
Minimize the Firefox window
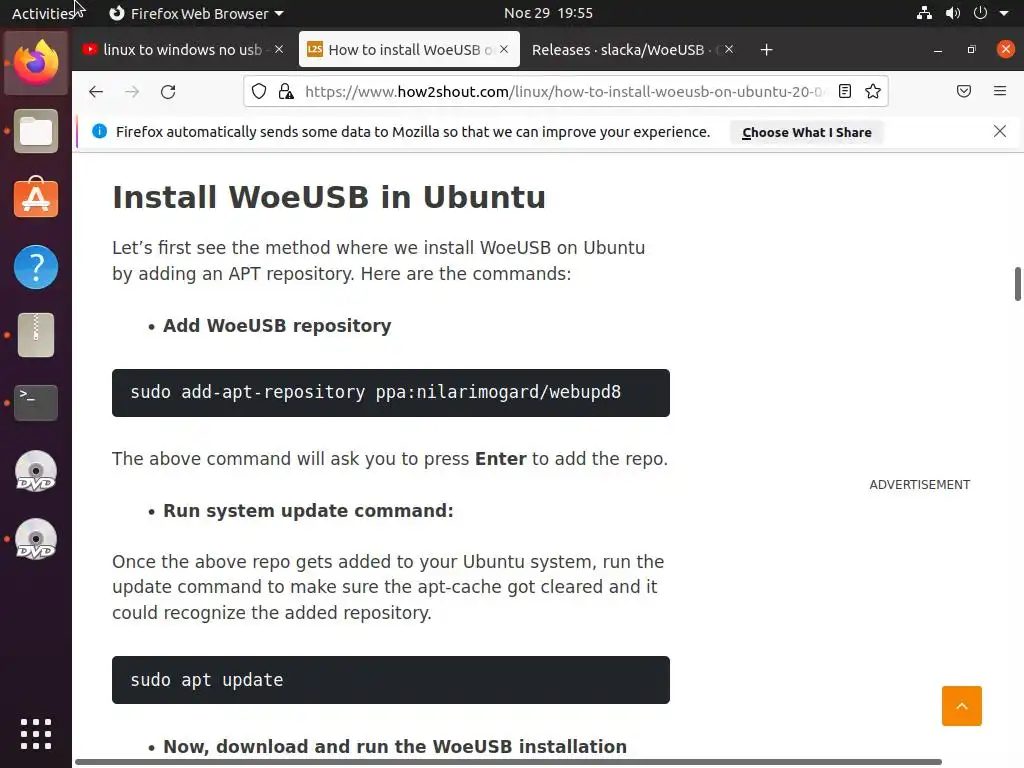pyautogui.click(x=938, y=50)
